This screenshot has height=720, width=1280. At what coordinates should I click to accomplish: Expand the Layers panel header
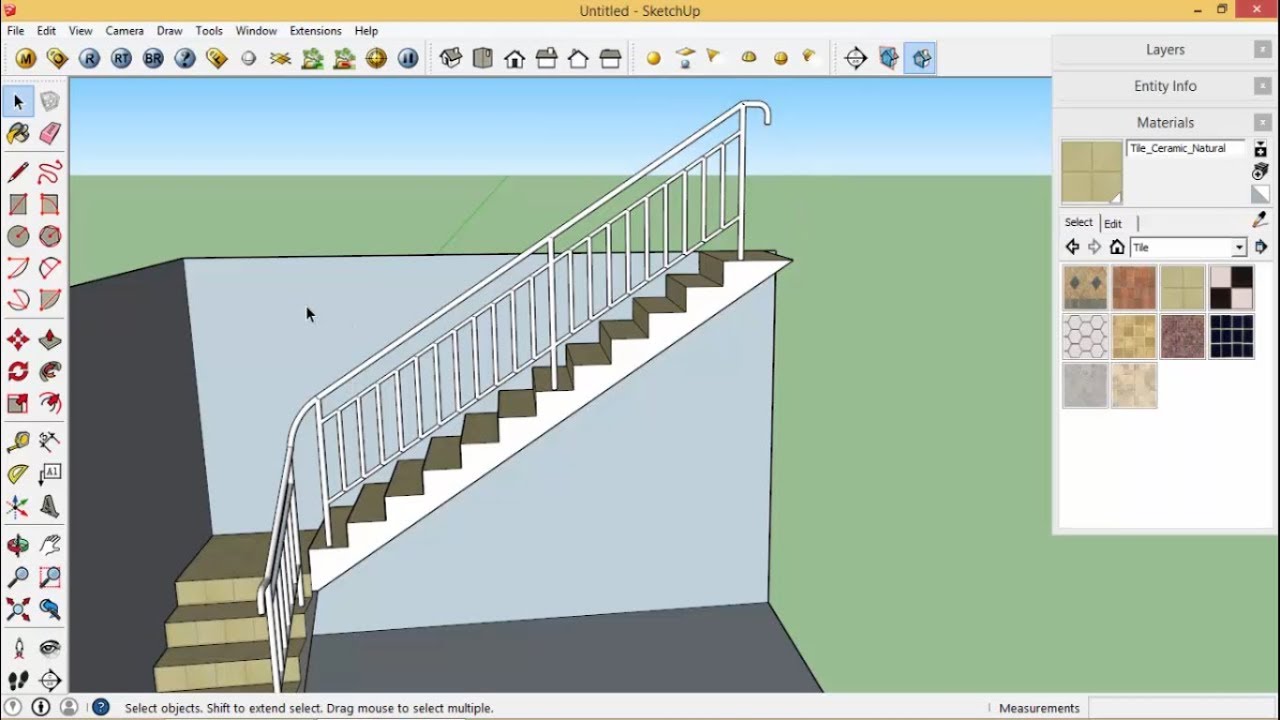pos(1165,49)
